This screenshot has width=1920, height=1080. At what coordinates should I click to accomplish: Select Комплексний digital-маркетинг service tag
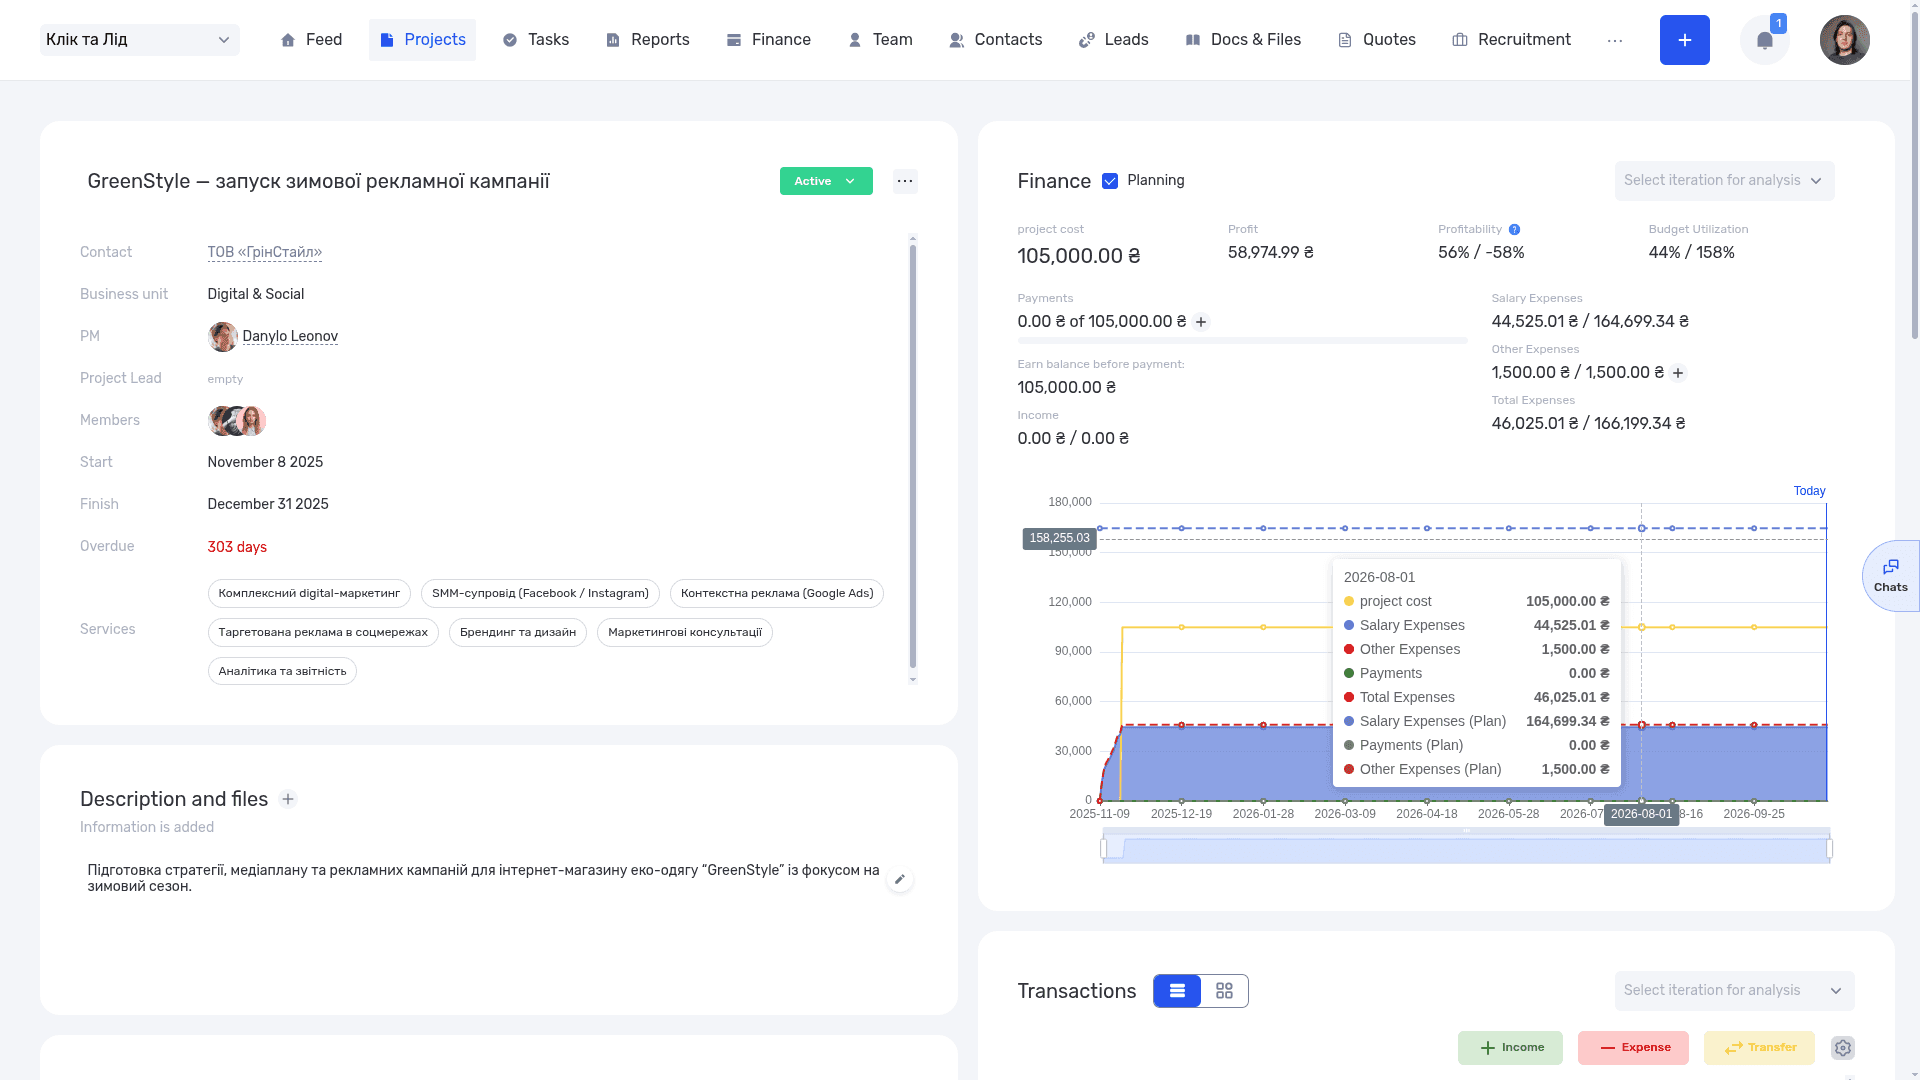[x=309, y=593]
